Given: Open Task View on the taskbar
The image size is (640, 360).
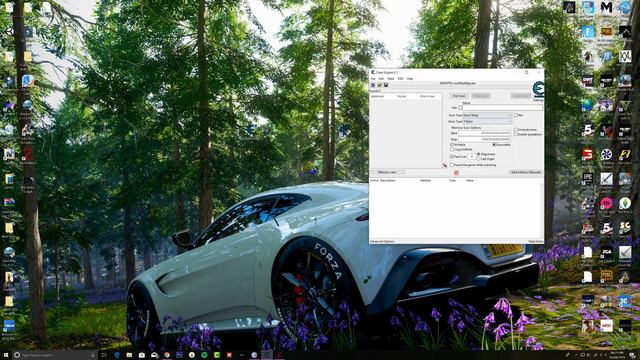Looking at the screenshot, I should 104,355.
